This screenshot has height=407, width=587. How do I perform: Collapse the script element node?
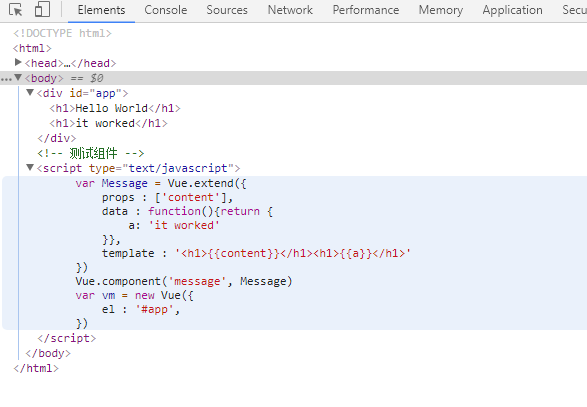[30, 167]
